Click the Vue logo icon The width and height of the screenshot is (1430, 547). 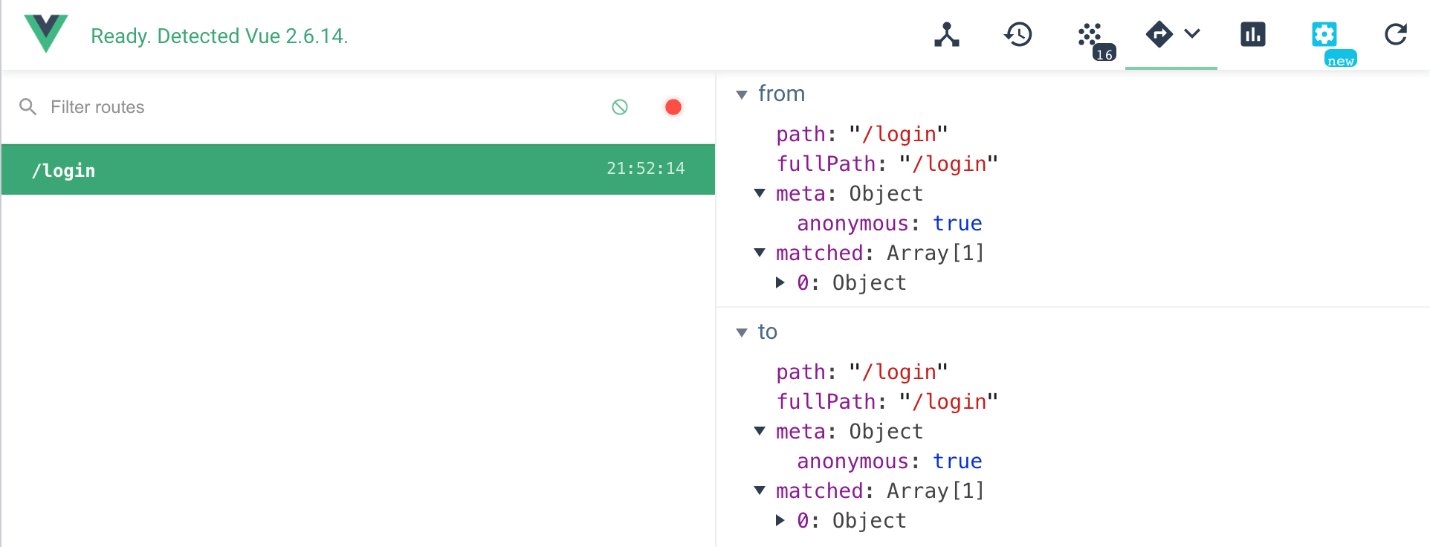pos(47,35)
